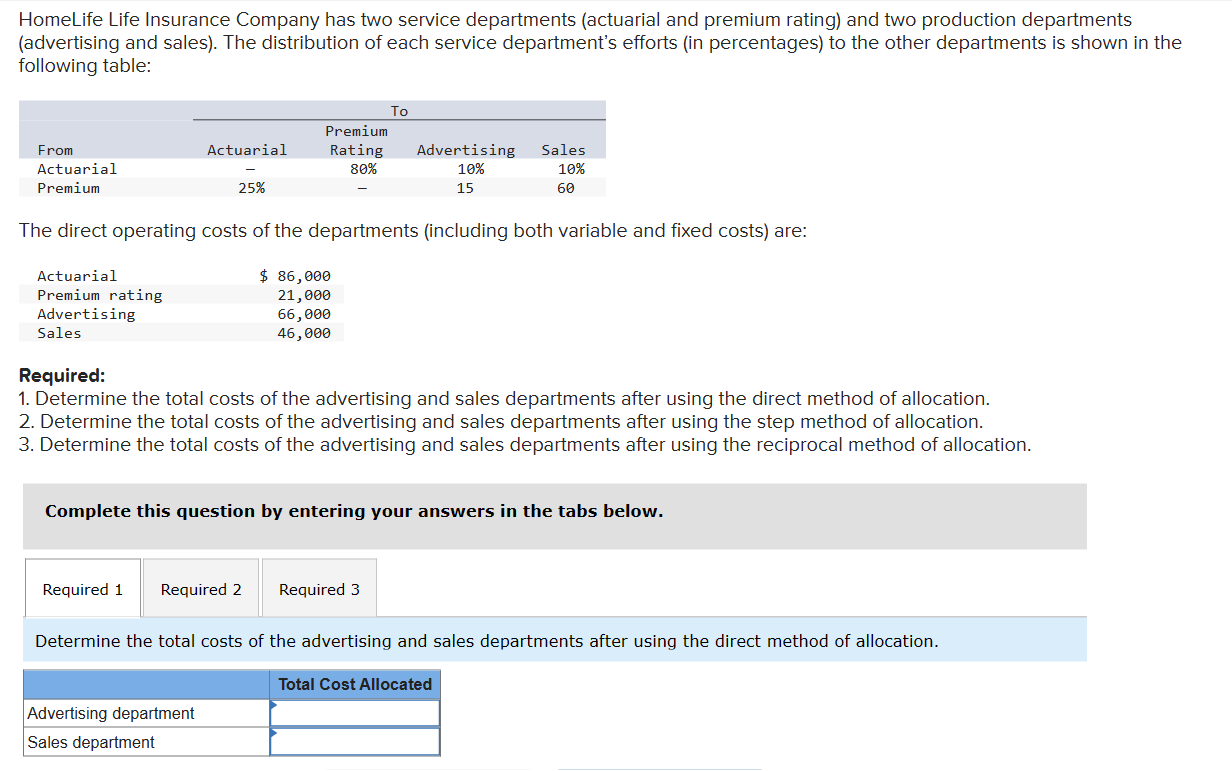
Task: Click requirement 3 reciprocal method sentence
Action: [x=525, y=444]
